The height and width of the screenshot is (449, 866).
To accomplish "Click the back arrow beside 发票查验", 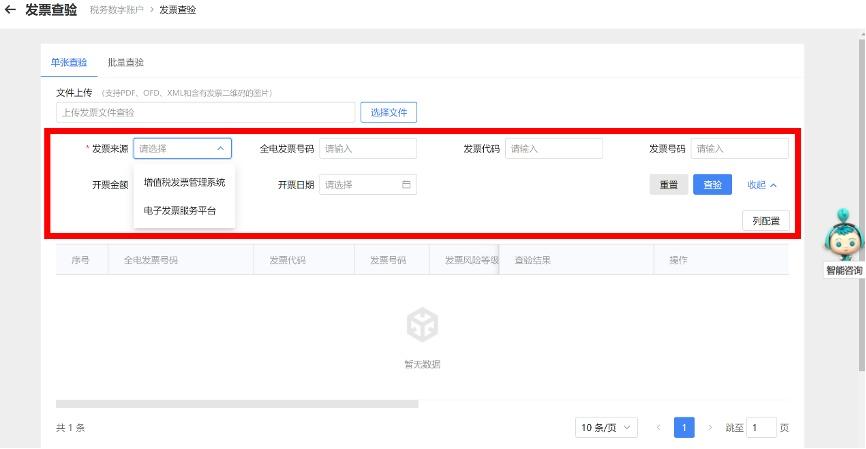I will [x=10, y=10].
